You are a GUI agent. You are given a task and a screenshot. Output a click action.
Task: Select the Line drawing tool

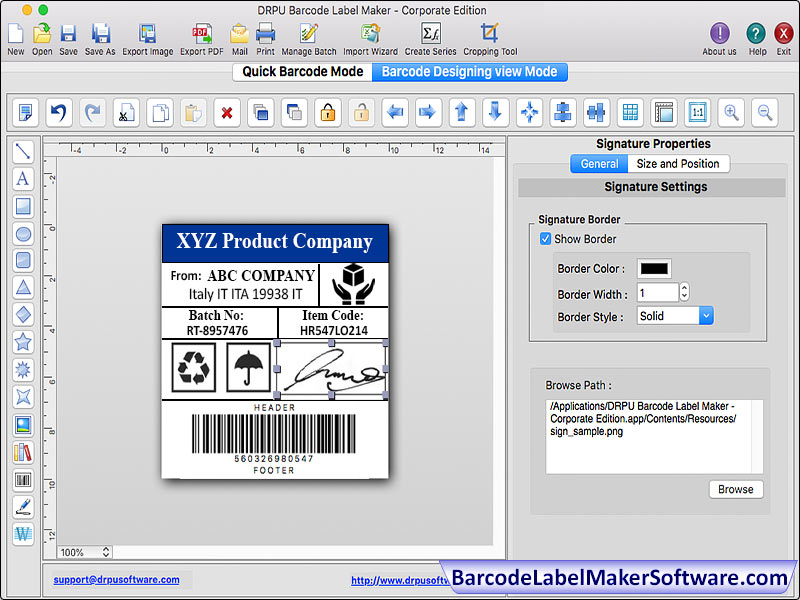pos(23,152)
